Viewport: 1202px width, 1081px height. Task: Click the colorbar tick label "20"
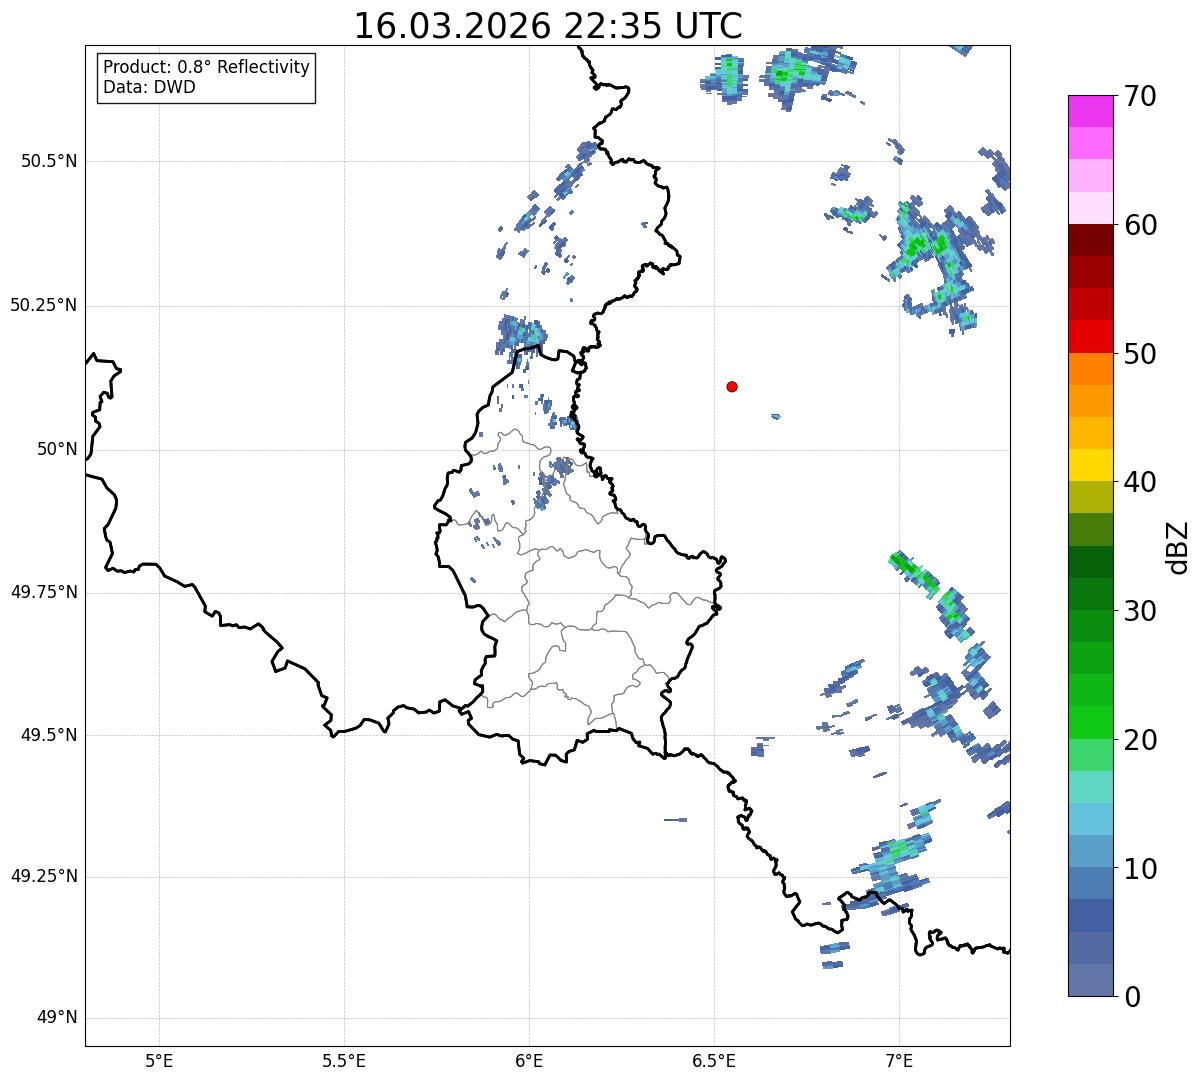click(x=1139, y=740)
